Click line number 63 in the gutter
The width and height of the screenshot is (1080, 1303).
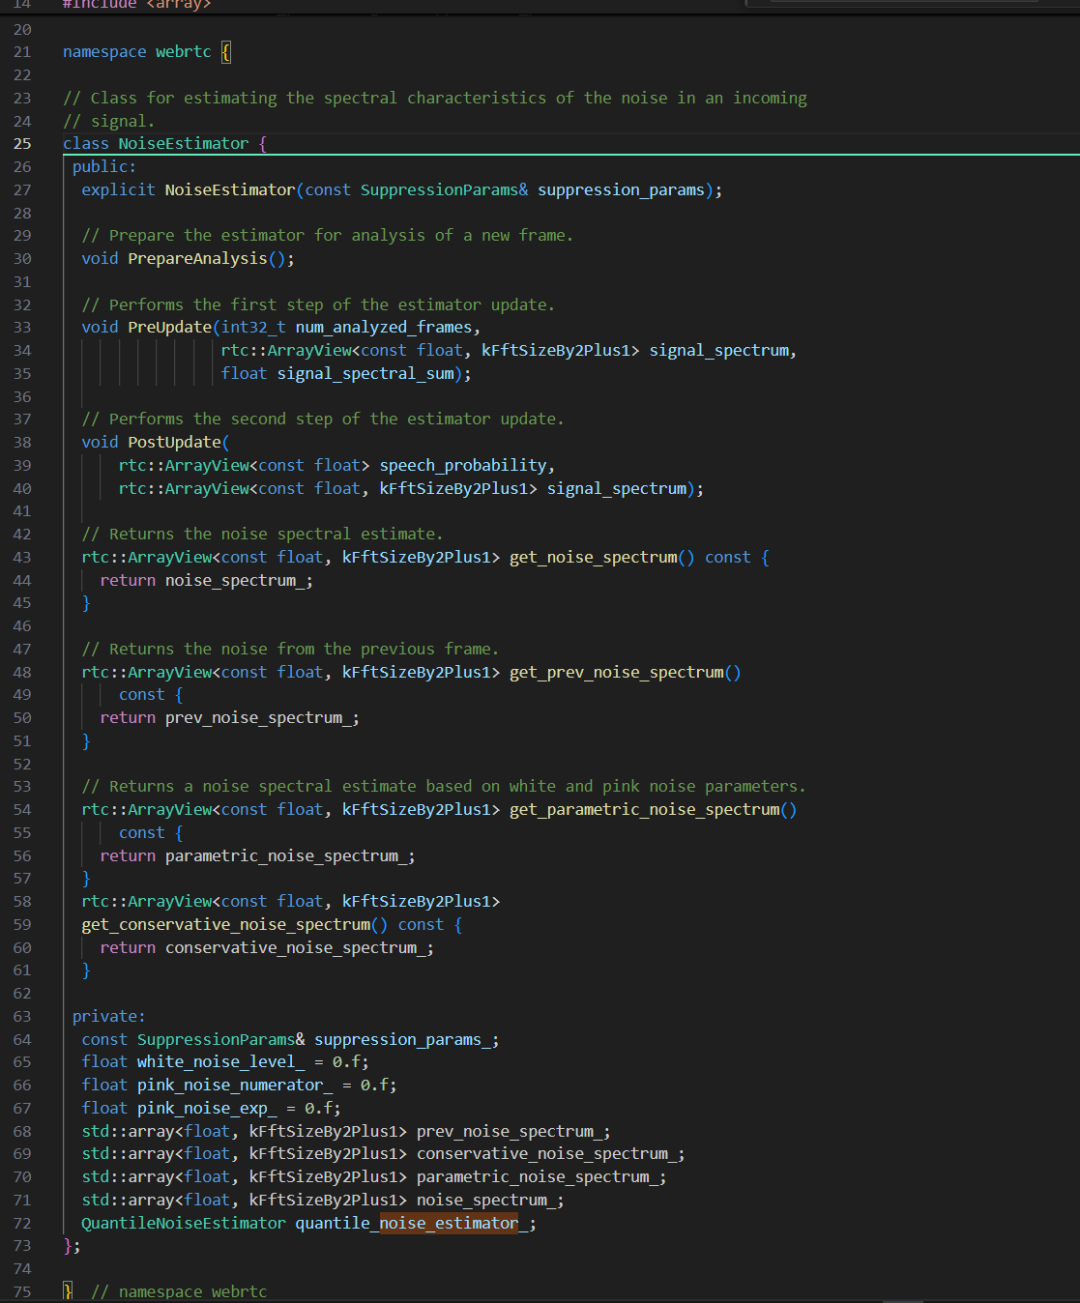[22, 1016]
